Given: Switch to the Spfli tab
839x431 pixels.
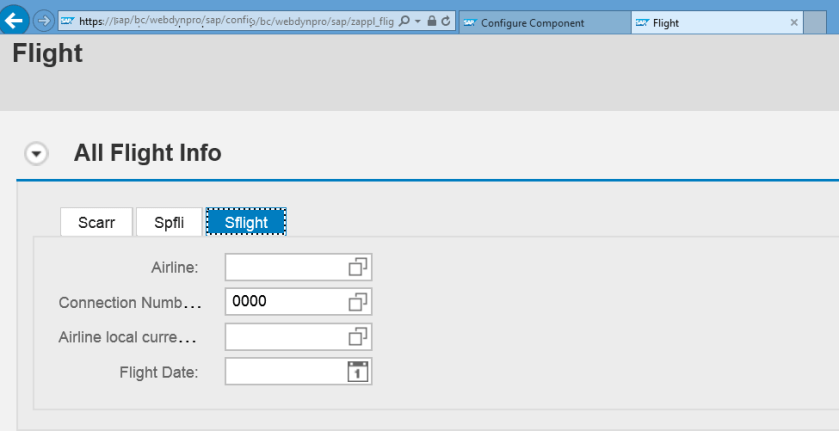Looking at the screenshot, I should click(x=169, y=222).
